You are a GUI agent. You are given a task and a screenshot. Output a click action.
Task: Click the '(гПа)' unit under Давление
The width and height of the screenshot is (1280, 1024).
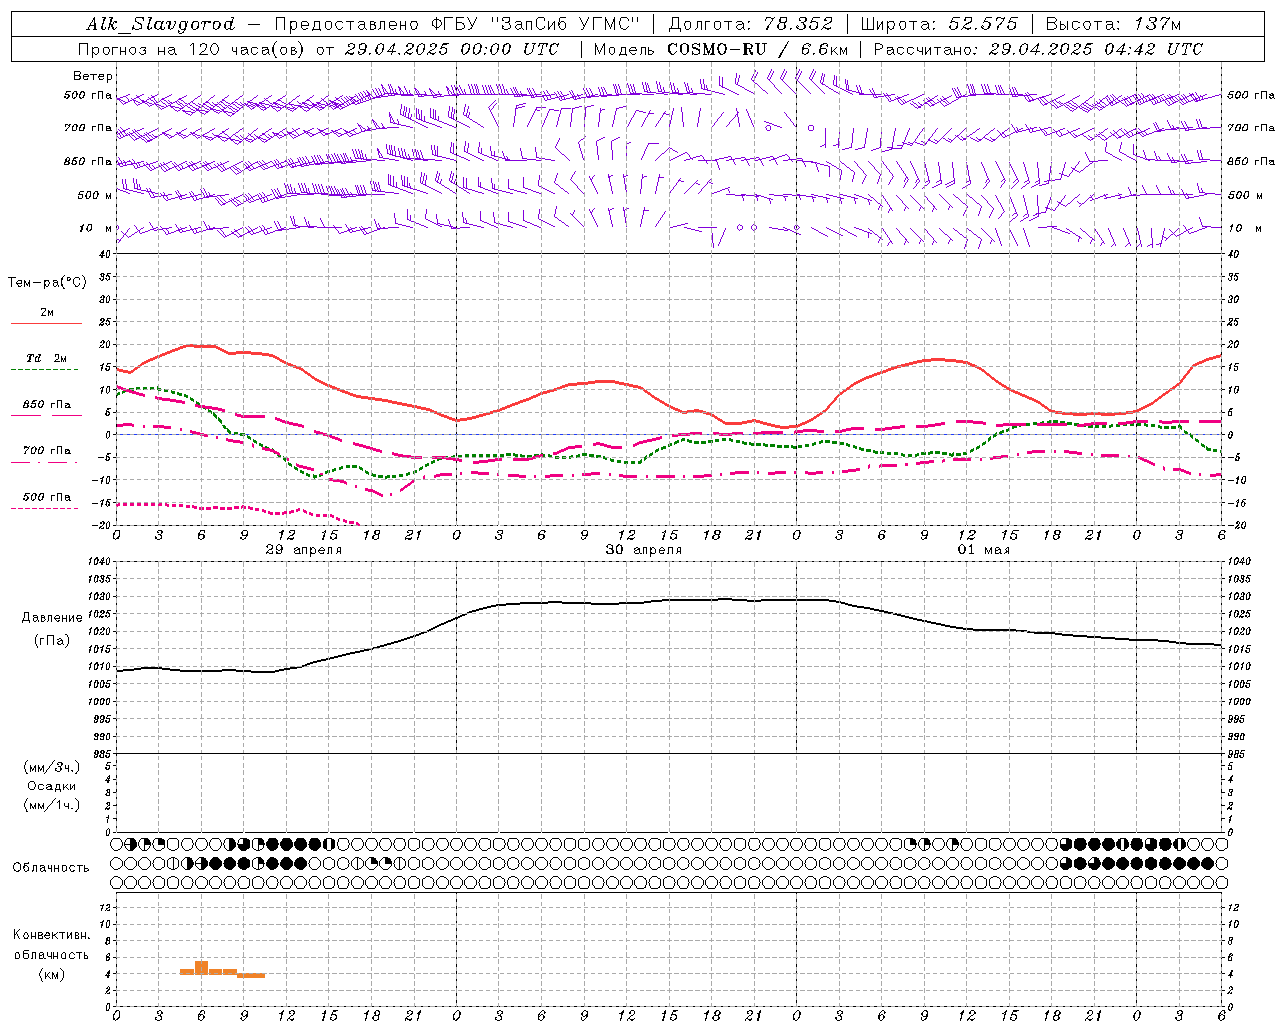52,640
